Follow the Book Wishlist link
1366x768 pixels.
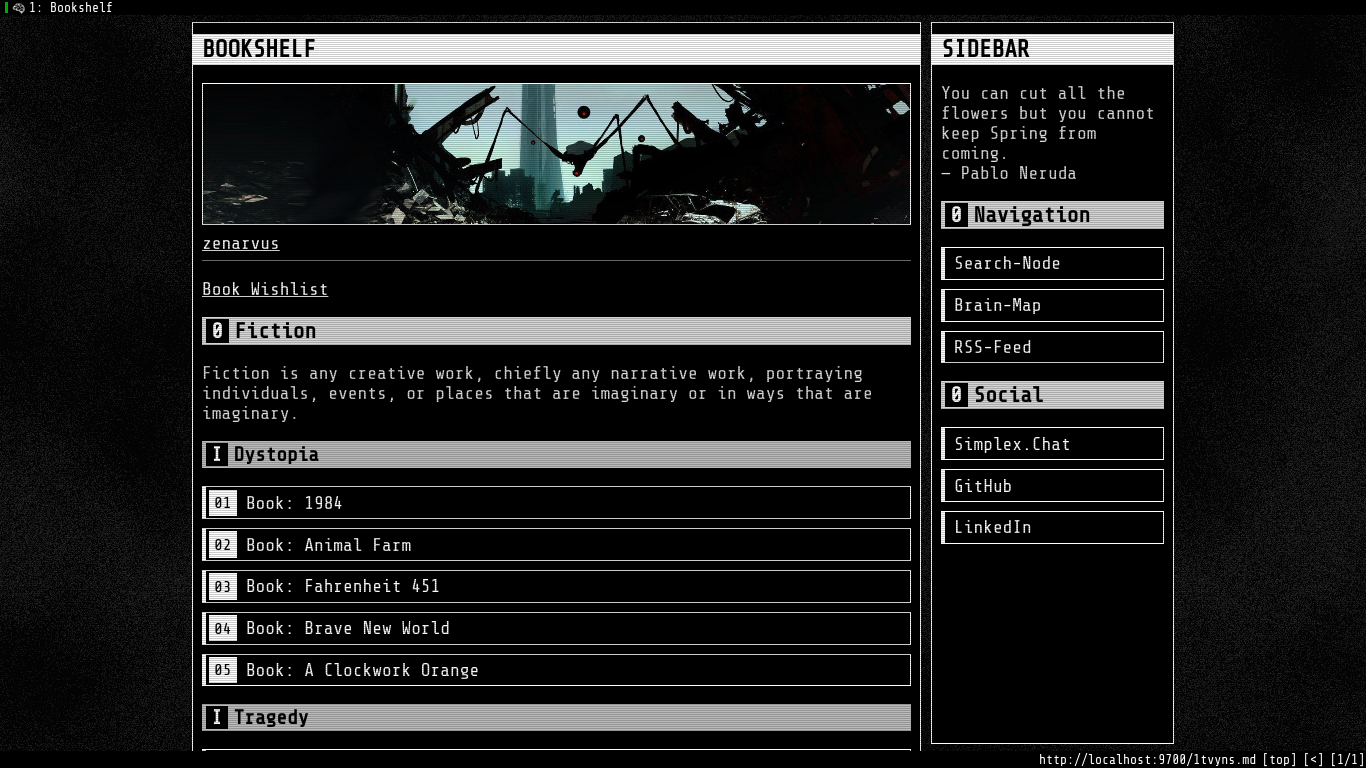(x=265, y=289)
